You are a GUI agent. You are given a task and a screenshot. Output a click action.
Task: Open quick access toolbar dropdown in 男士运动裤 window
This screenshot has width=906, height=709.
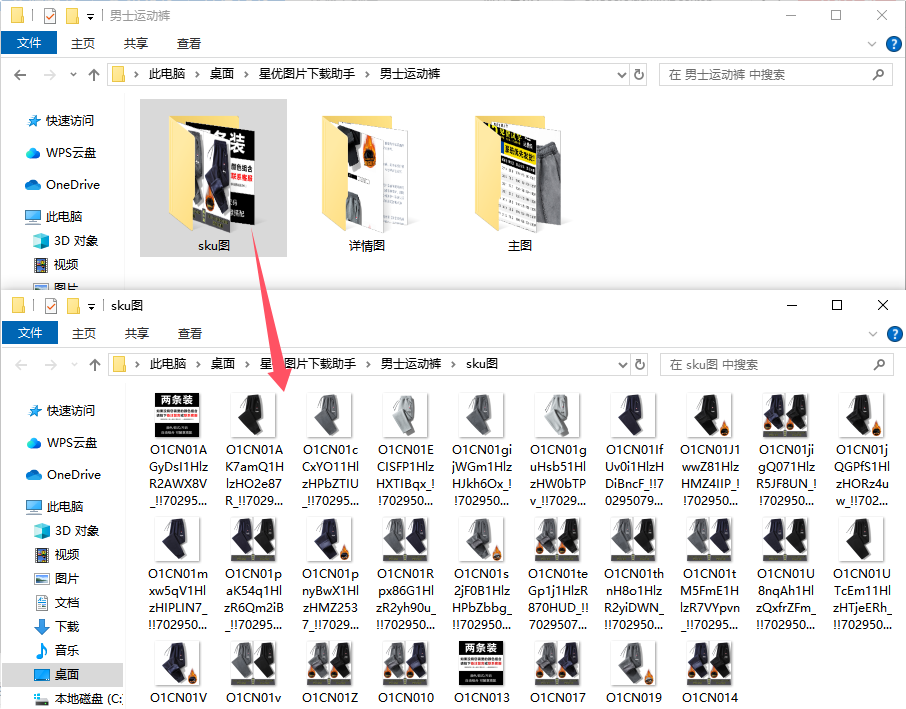[90, 17]
